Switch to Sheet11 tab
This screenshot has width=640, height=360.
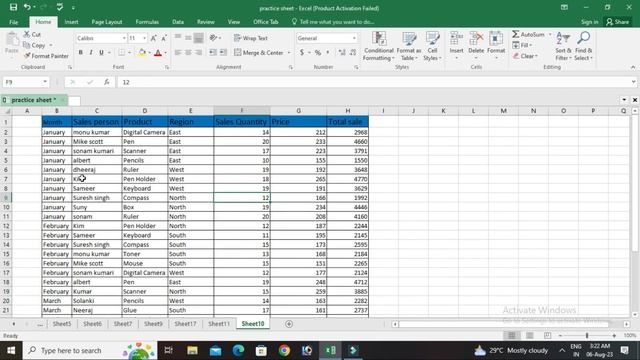219,324
